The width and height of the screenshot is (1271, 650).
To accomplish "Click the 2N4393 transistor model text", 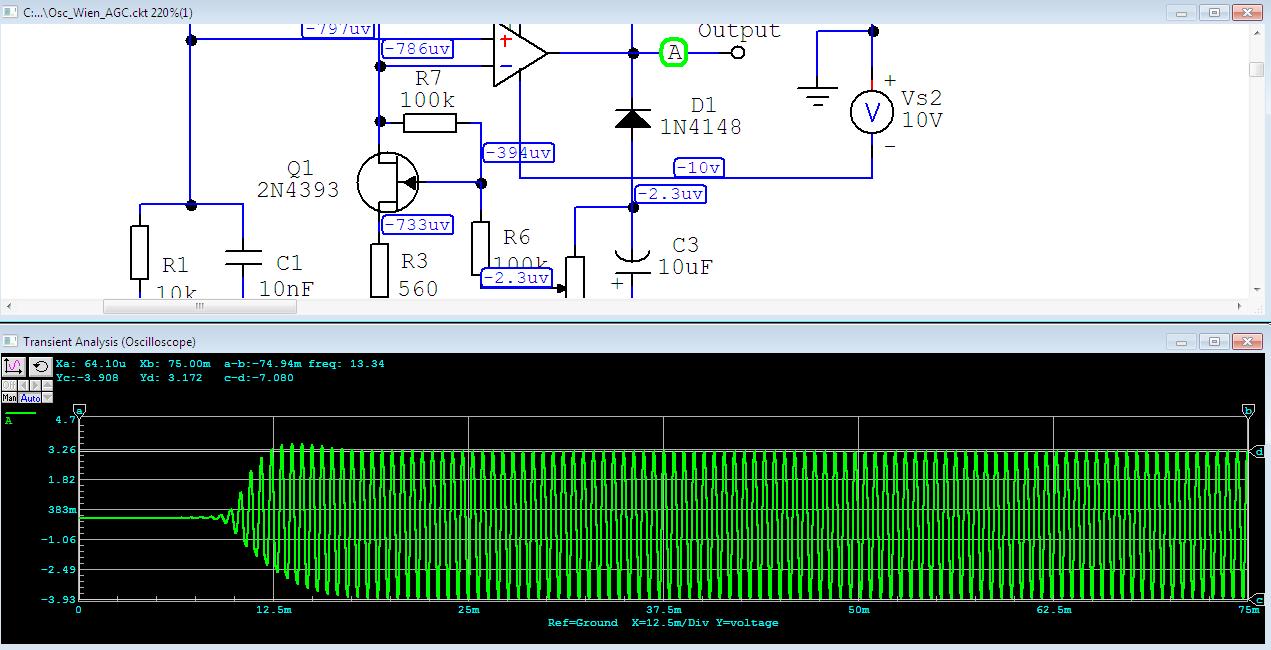I will (x=298, y=189).
